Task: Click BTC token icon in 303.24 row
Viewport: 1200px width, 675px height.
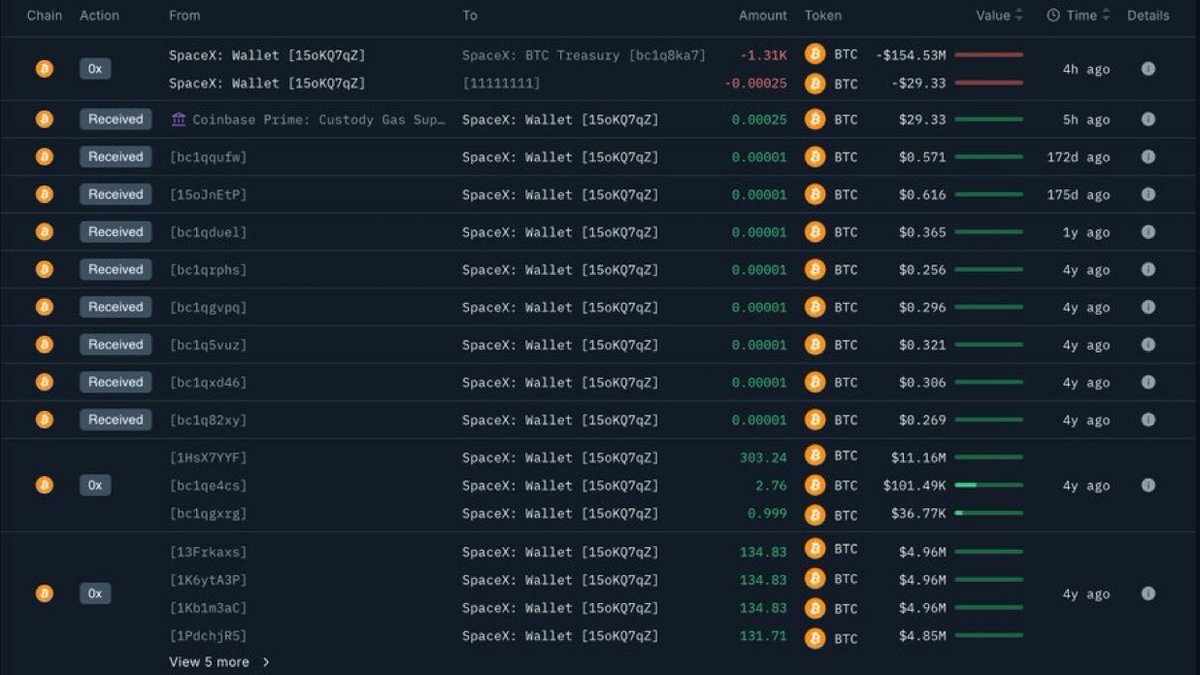Action: (x=815, y=456)
